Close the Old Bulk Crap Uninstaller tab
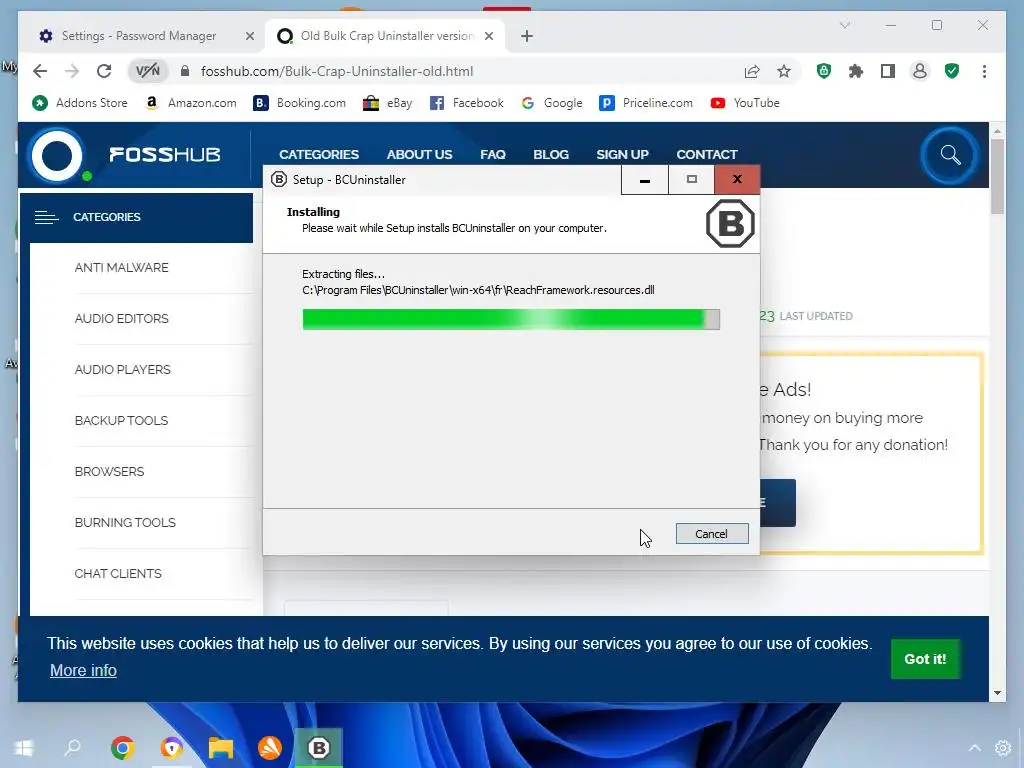Viewport: 1024px width, 768px height. [x=488, y=36]
